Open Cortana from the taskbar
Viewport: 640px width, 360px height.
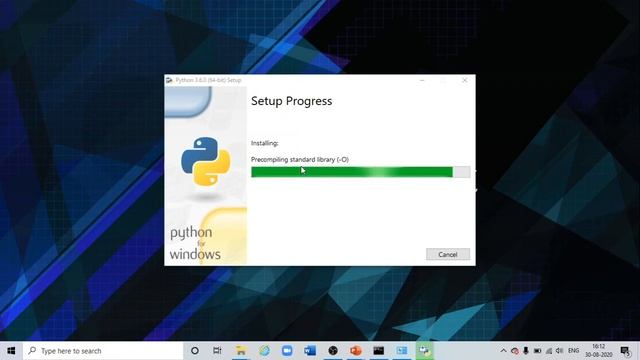pyautogui.click(x=195, y=351)
